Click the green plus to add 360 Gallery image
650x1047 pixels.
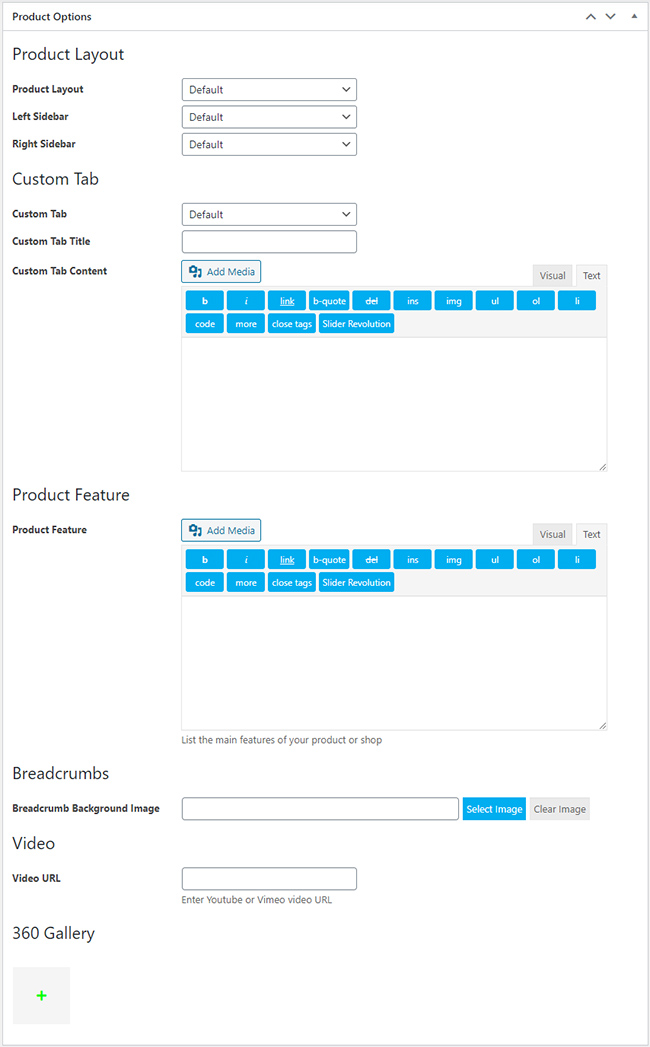41,996
